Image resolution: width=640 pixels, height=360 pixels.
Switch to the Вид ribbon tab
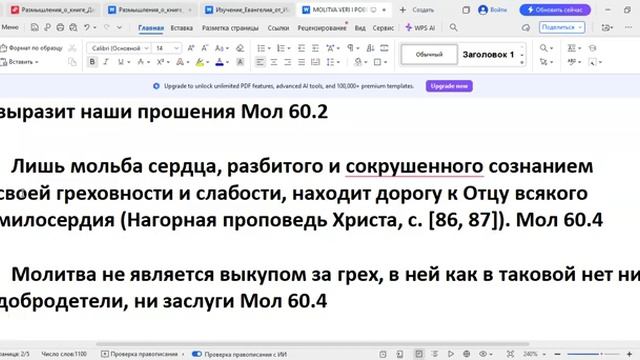[360, 28]
